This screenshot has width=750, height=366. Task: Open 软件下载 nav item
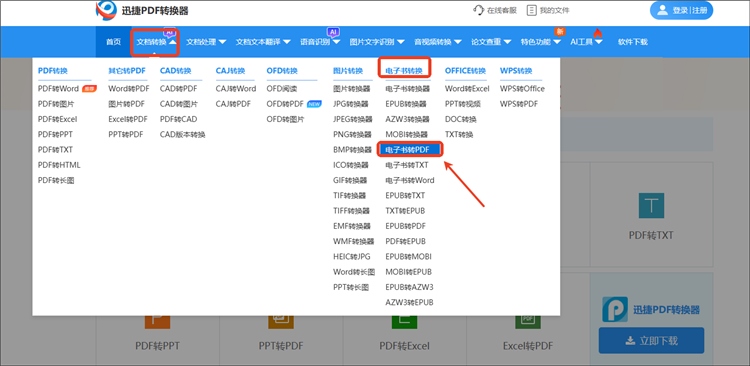pos(632,42)
